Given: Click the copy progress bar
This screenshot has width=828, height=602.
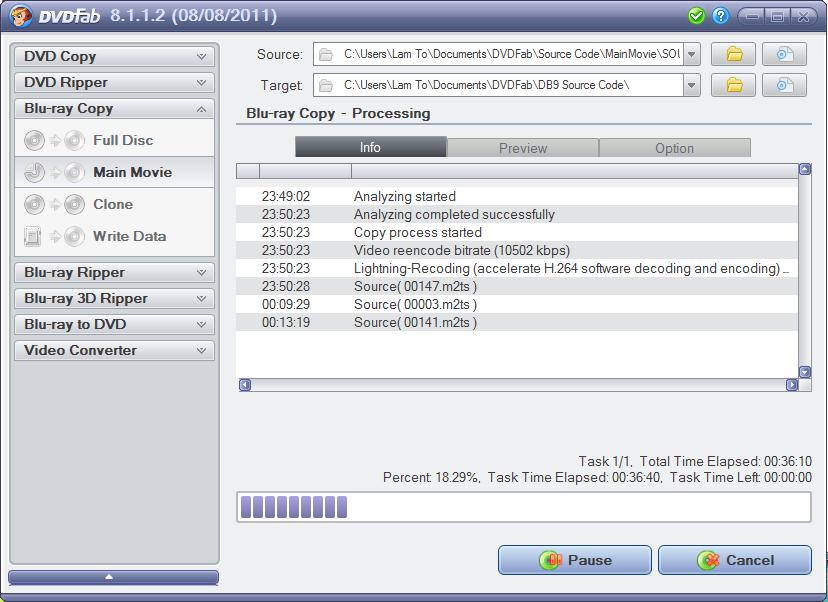Looking at the screenshot, I should [524, 507].
